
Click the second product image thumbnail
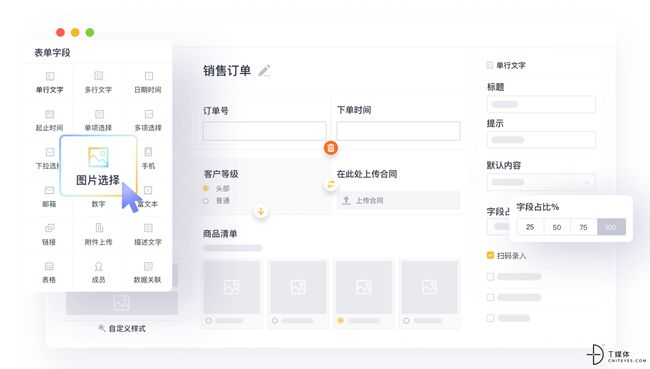pyautogui.click(x=298, y=287)
